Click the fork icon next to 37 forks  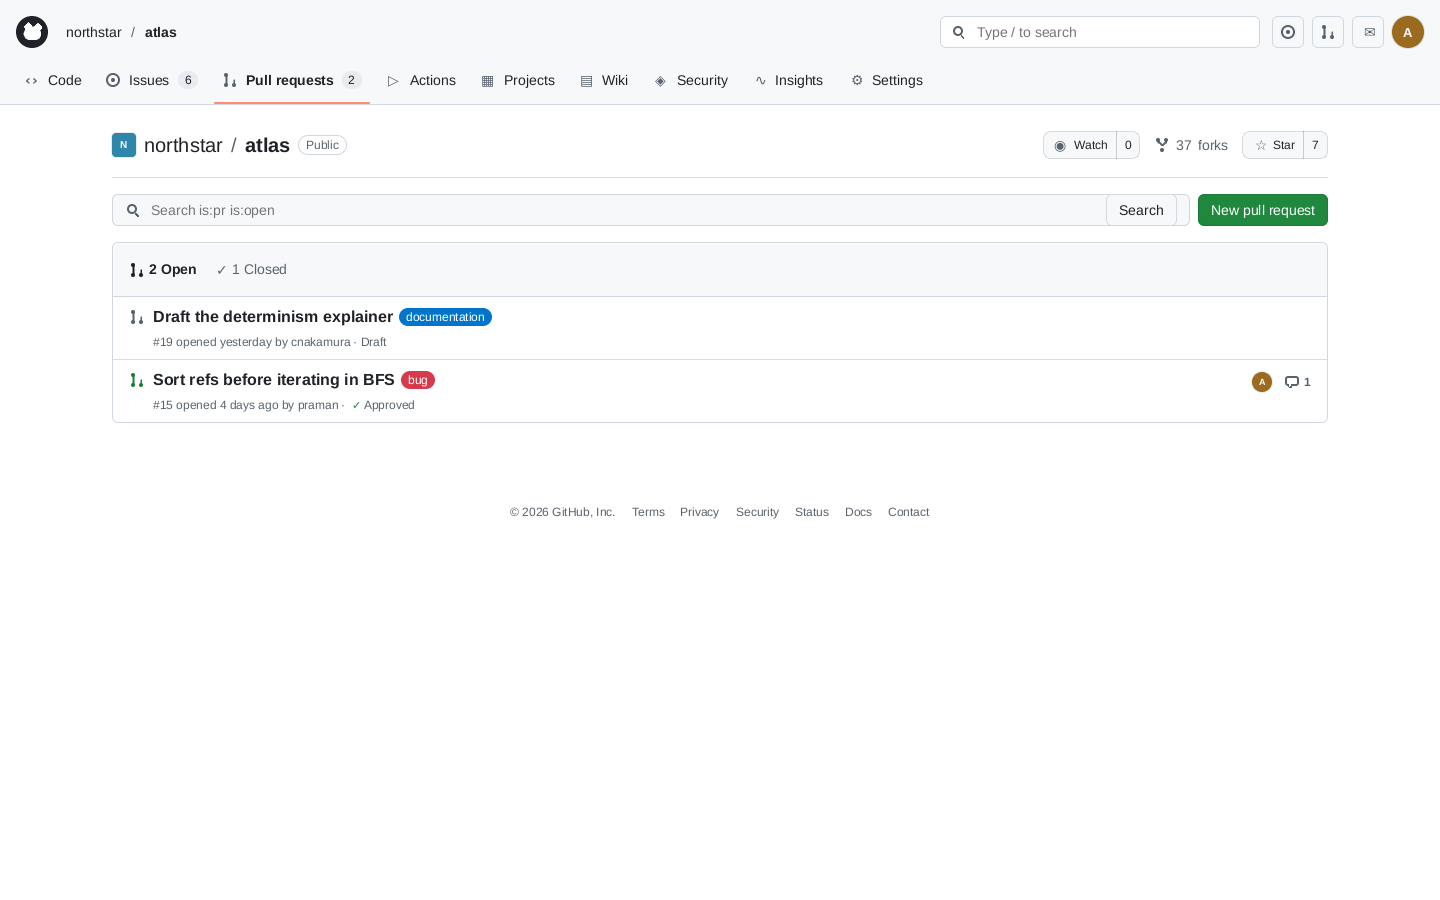pyautogui.click(x=1162, y=145)
